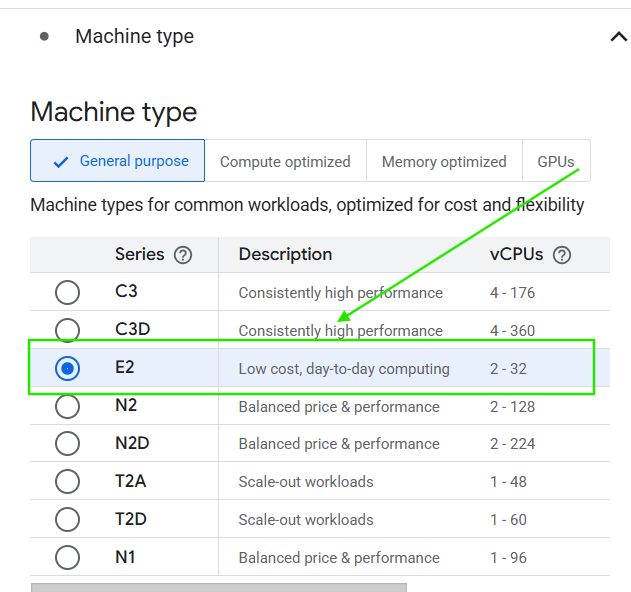This screenshot has height=592, width=631.
Task: Select the C3 series radio button
Action: 67,293
